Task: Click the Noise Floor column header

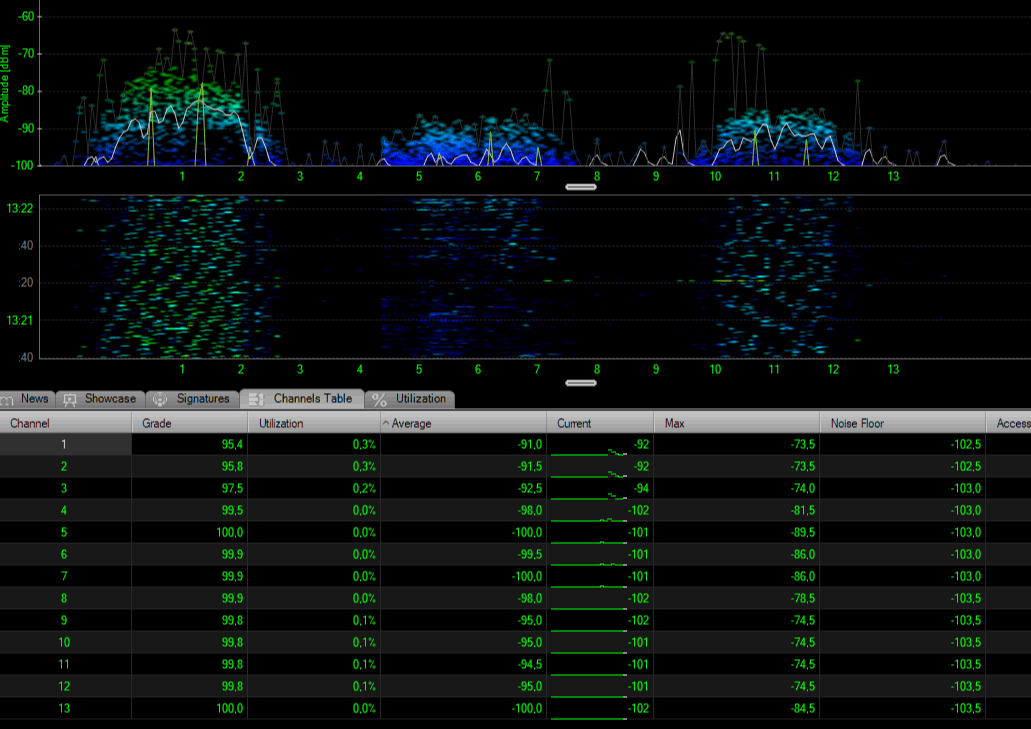Action: point(902,423)
